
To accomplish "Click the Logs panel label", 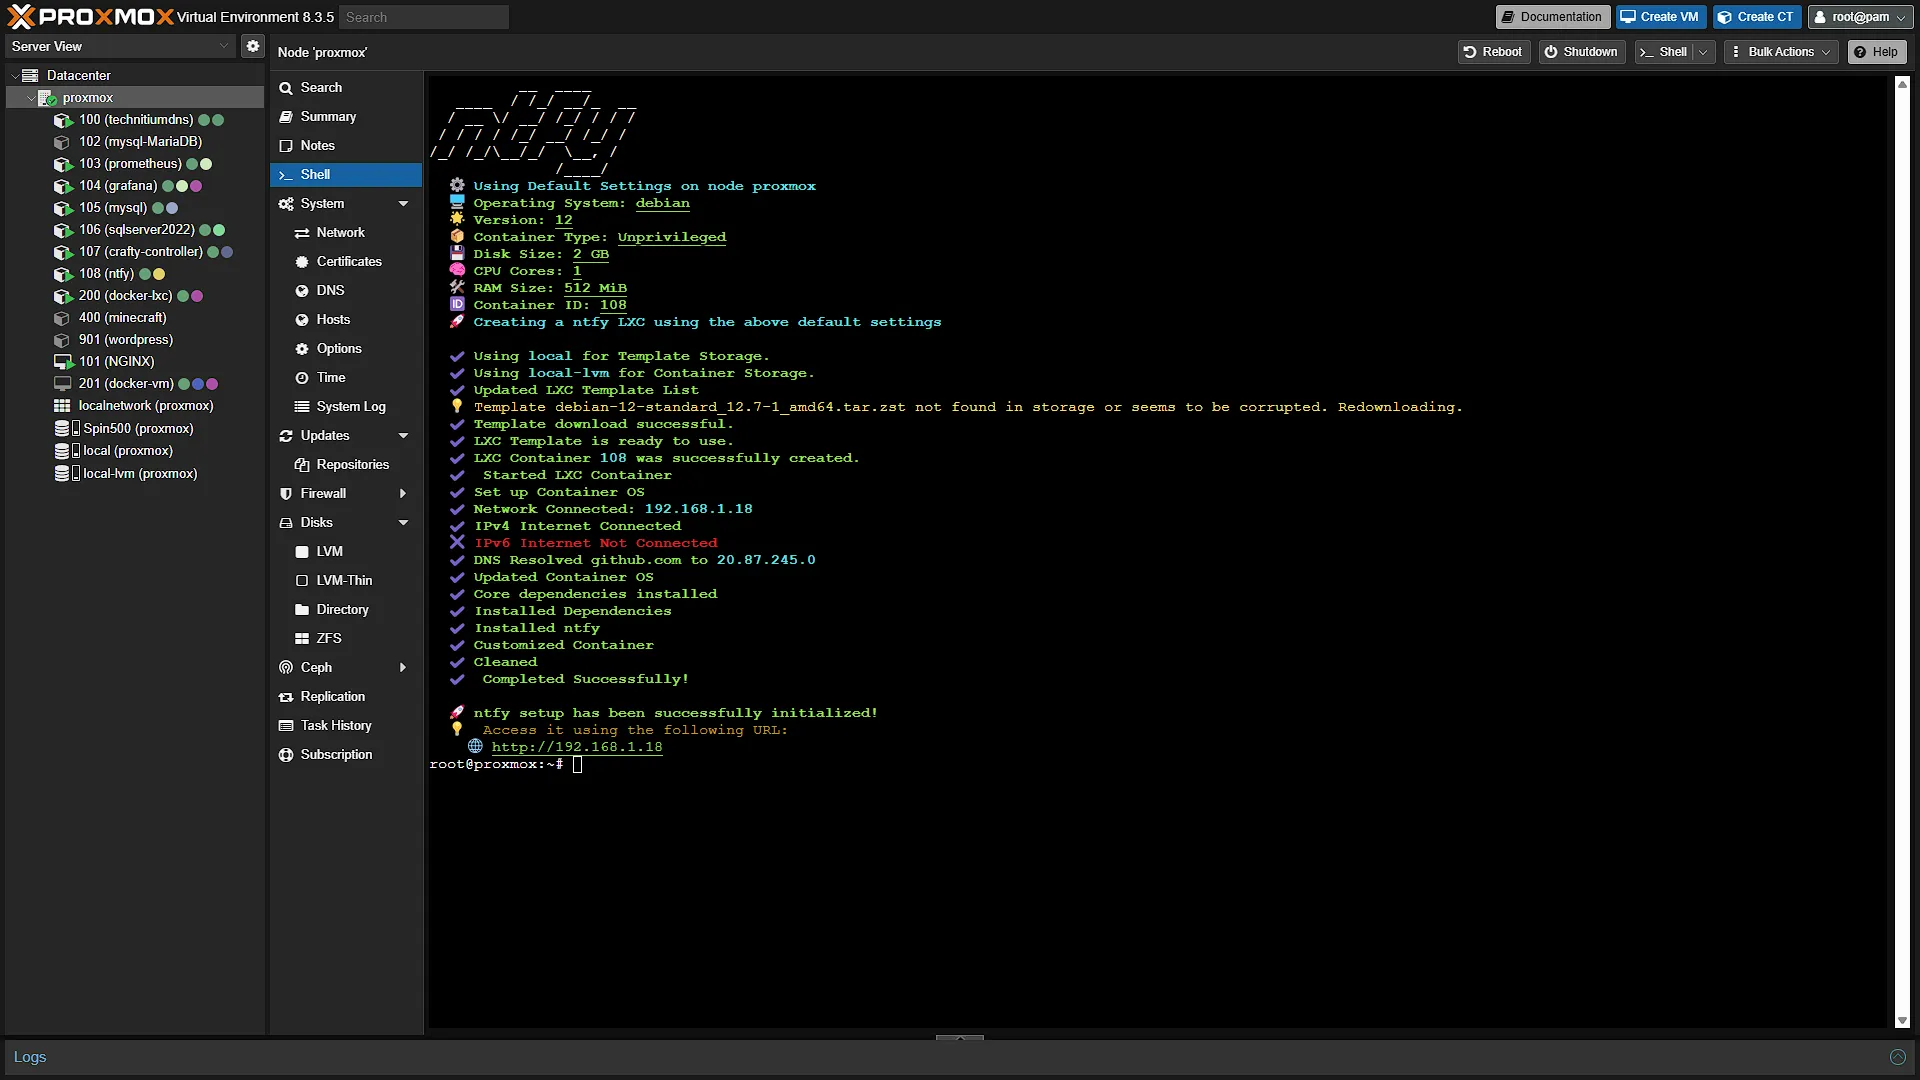I will pyautogui.click(x=30, y=1057).
